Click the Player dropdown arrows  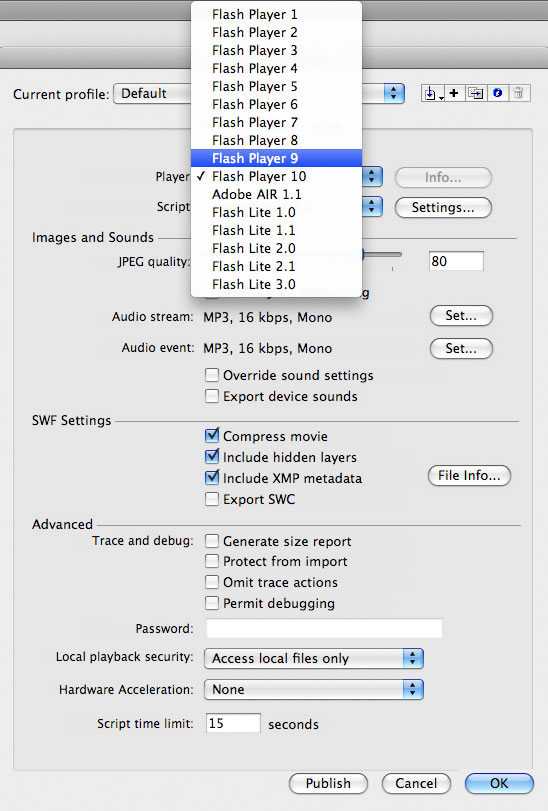(x=372, y=177)
